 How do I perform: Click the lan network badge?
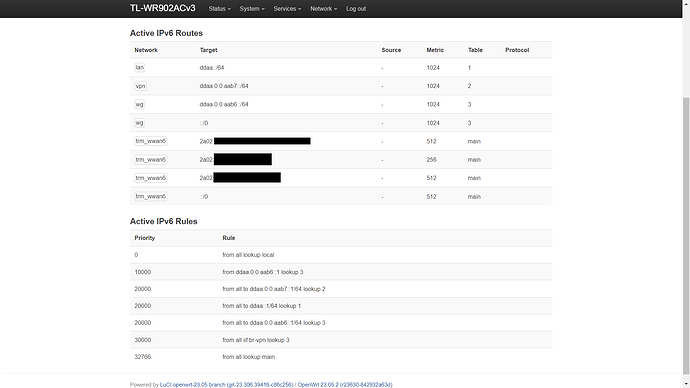pyautogui.click(x=139, y=68)
